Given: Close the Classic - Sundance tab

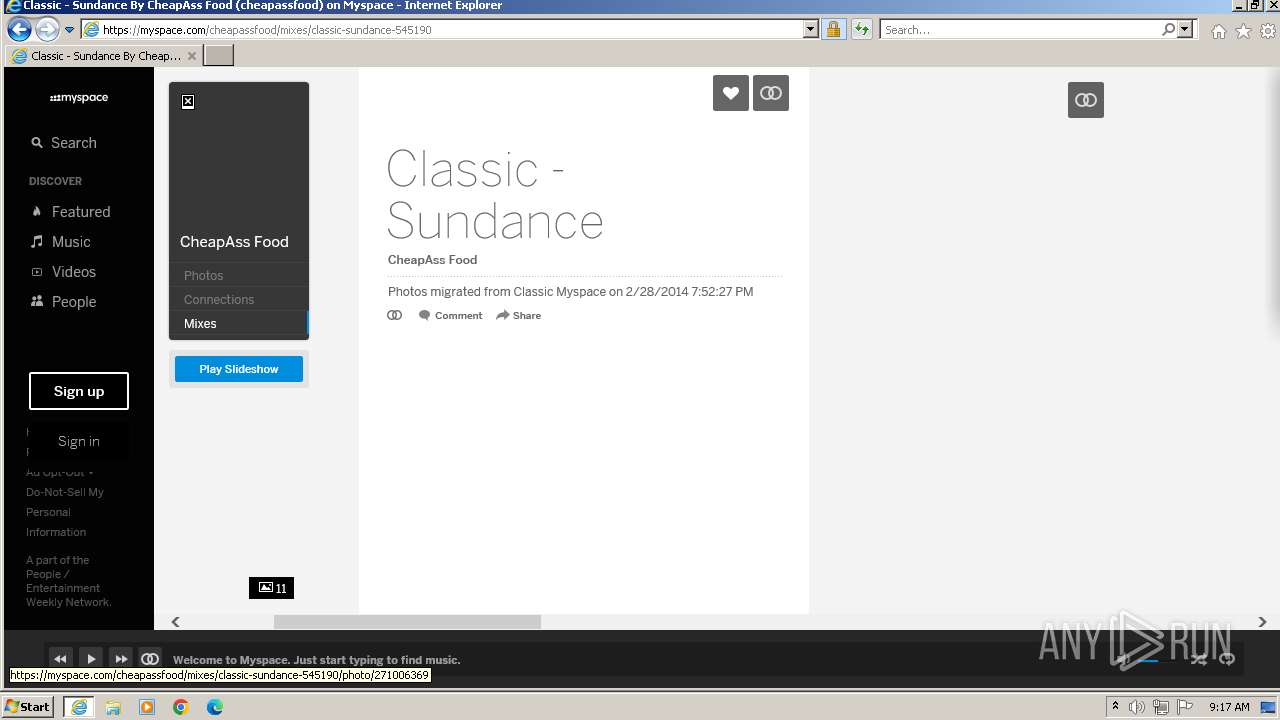Looking at the screenshot, I should [192, 56].
